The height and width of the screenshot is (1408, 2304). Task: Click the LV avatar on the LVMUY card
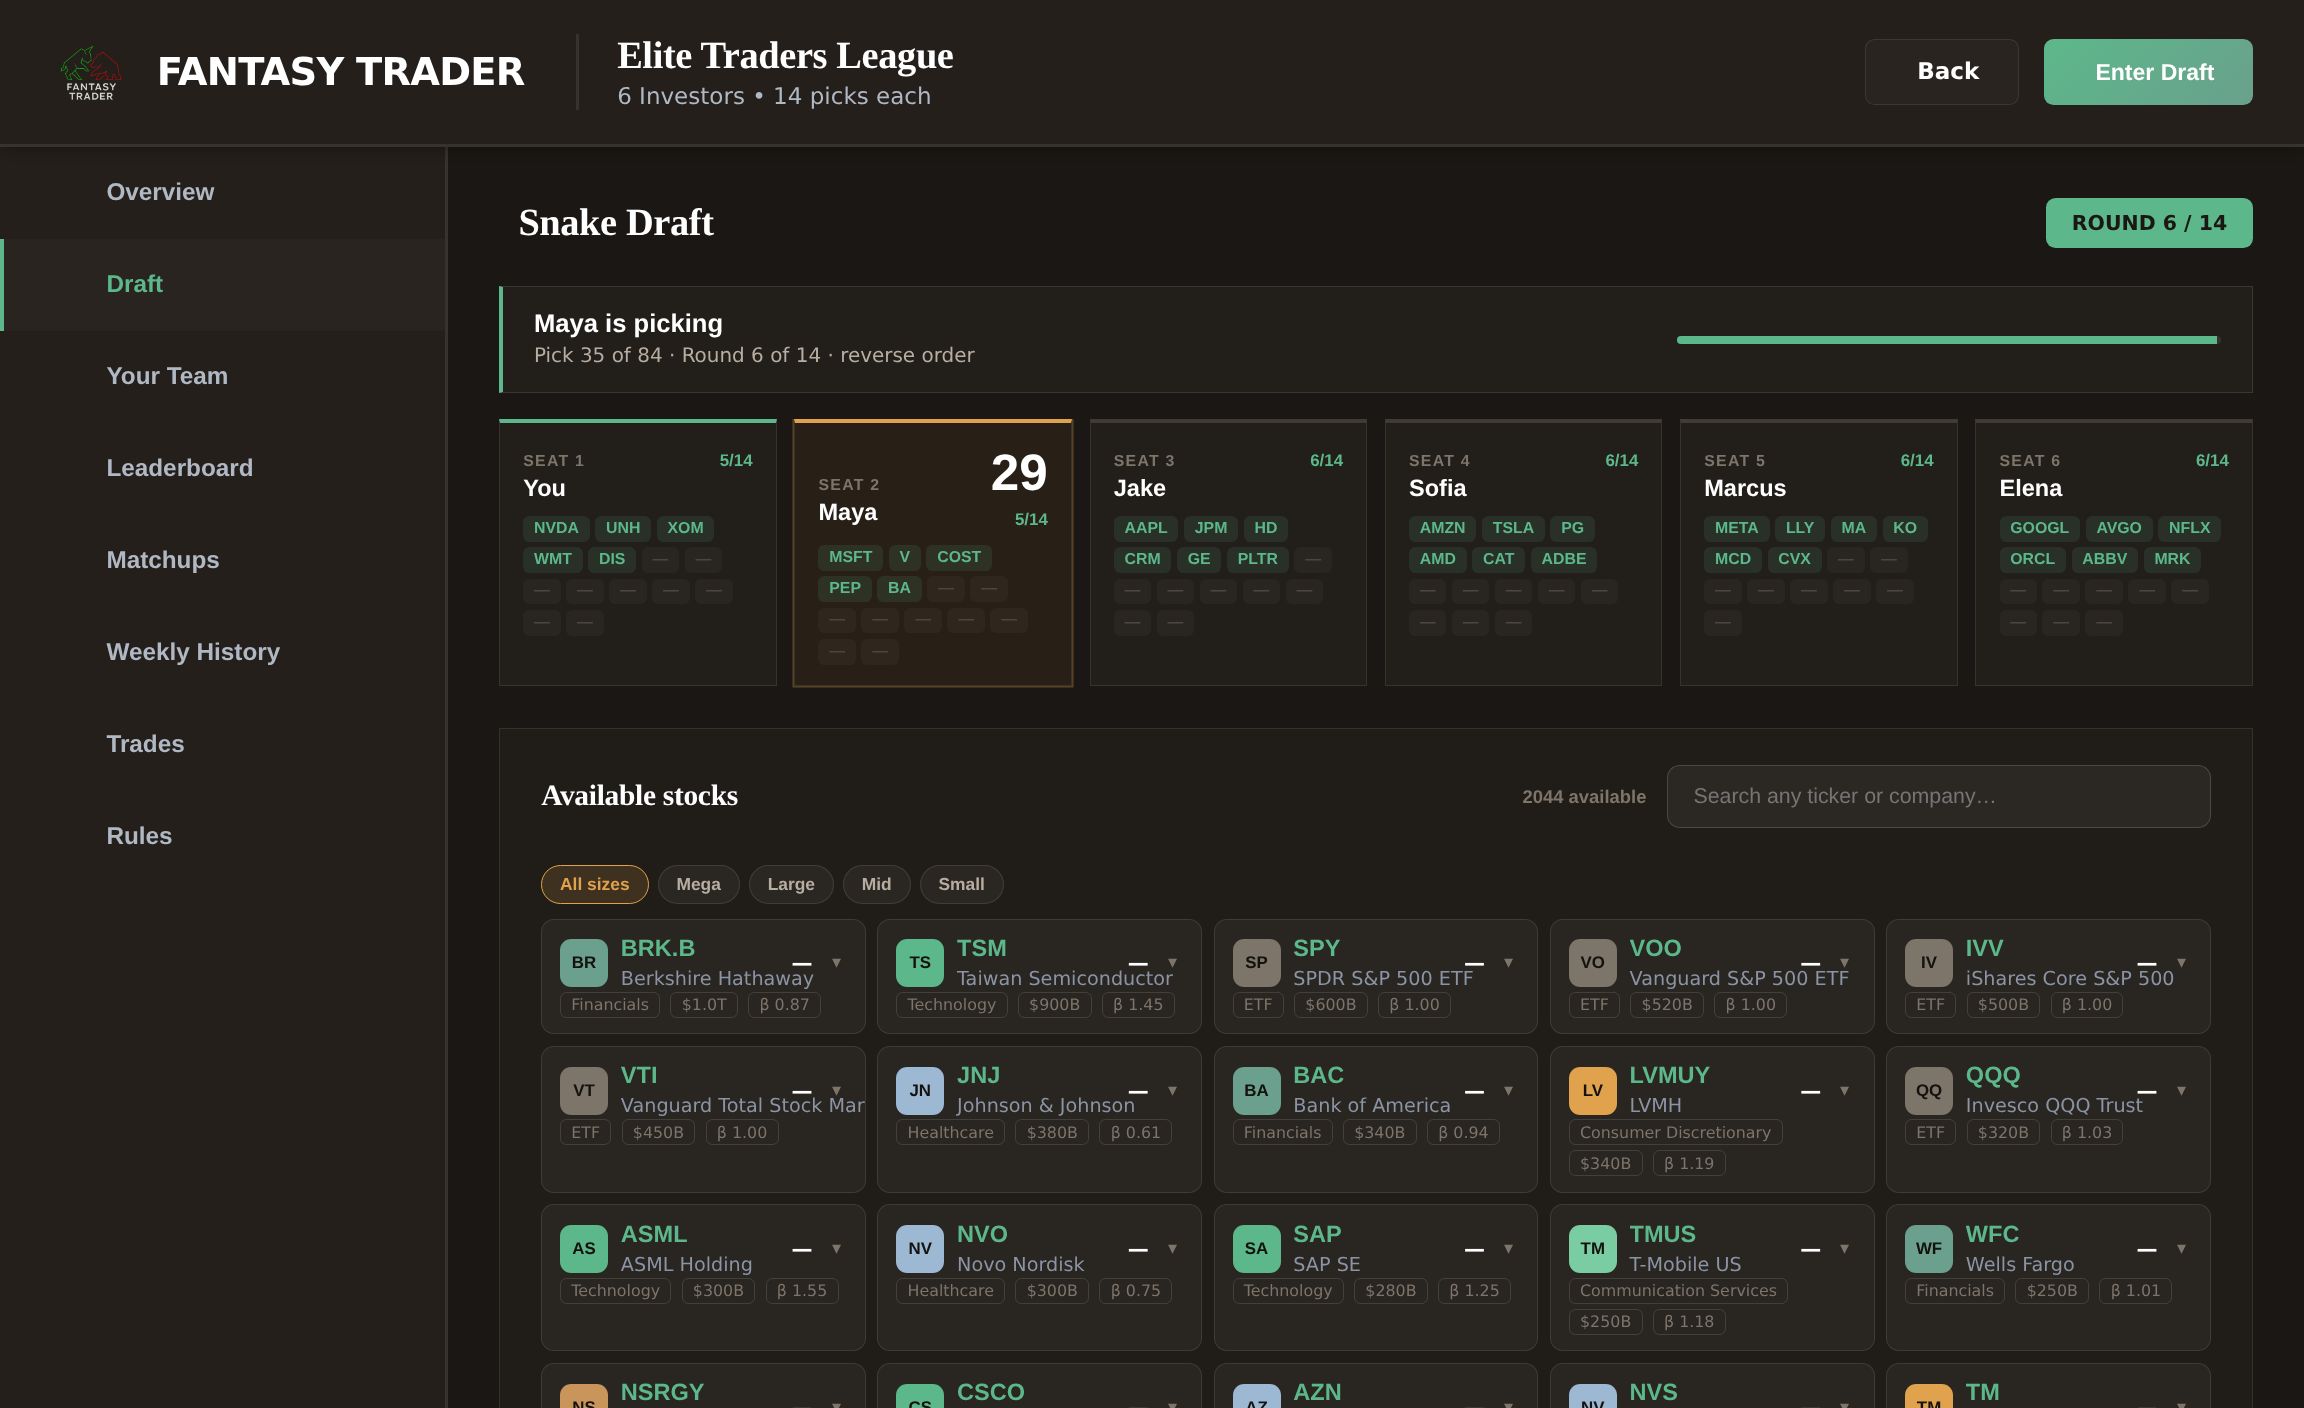1593,1091
